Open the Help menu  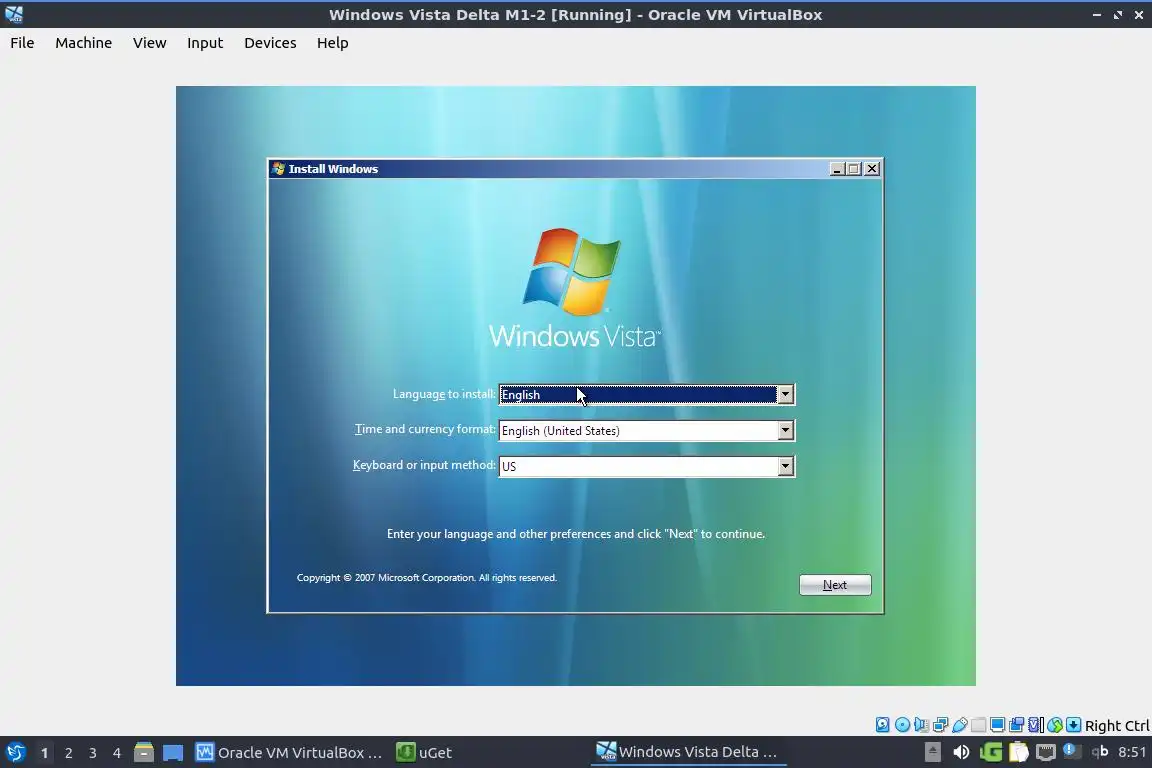point(332,43)
